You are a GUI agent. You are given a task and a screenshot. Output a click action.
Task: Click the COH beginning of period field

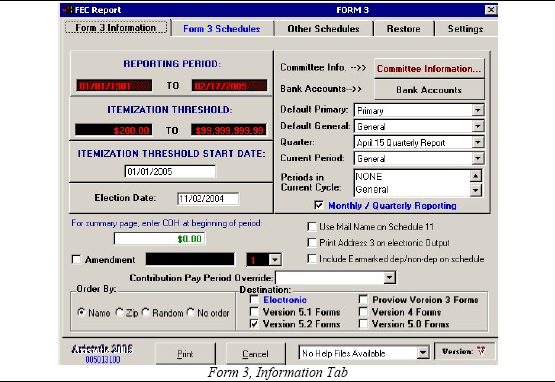159,239
